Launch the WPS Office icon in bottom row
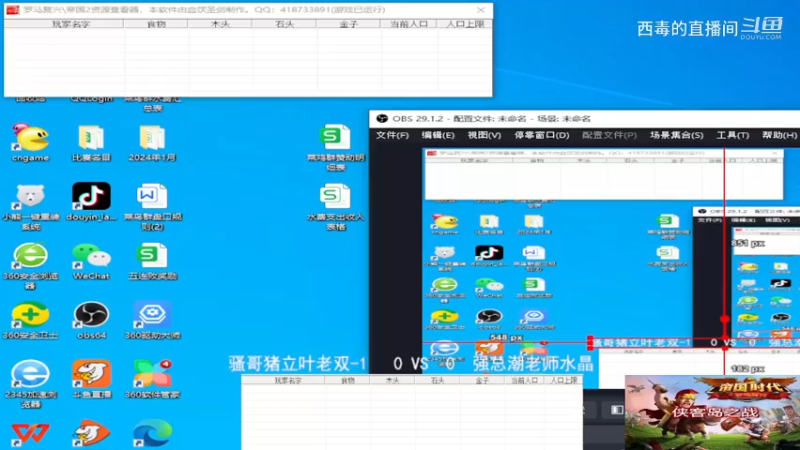The width and height of the screenshot is (800, 450). tap(31, 434)
